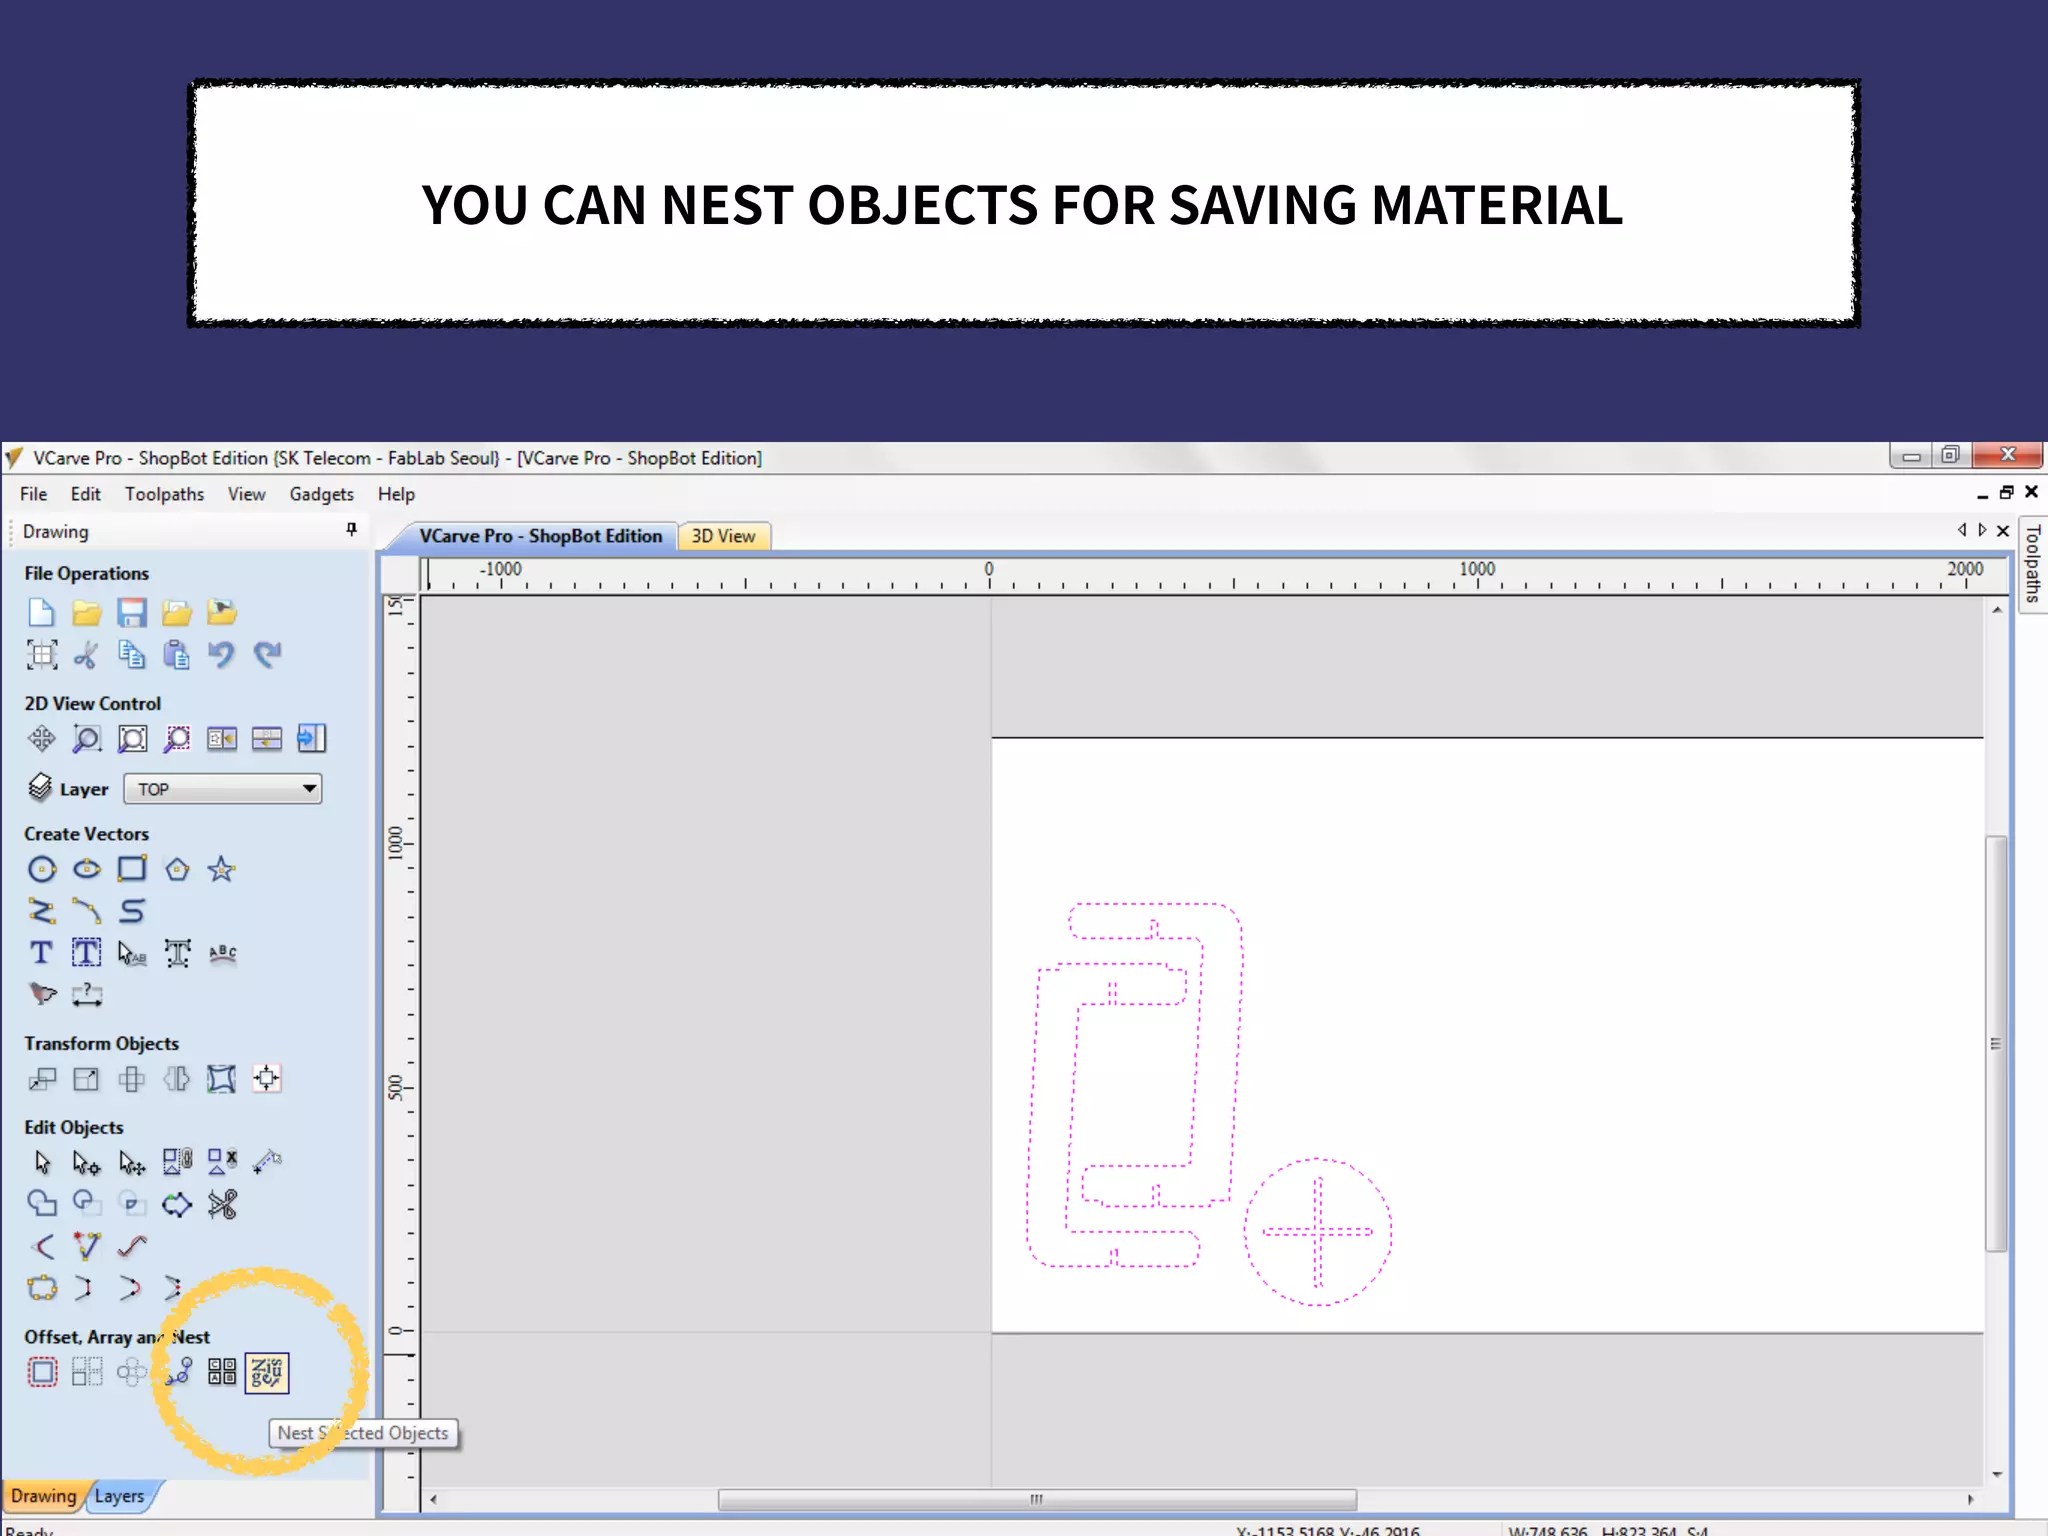Click the Undo icon
This screenshot has height=1536, width=2048.
coord(221,655)
